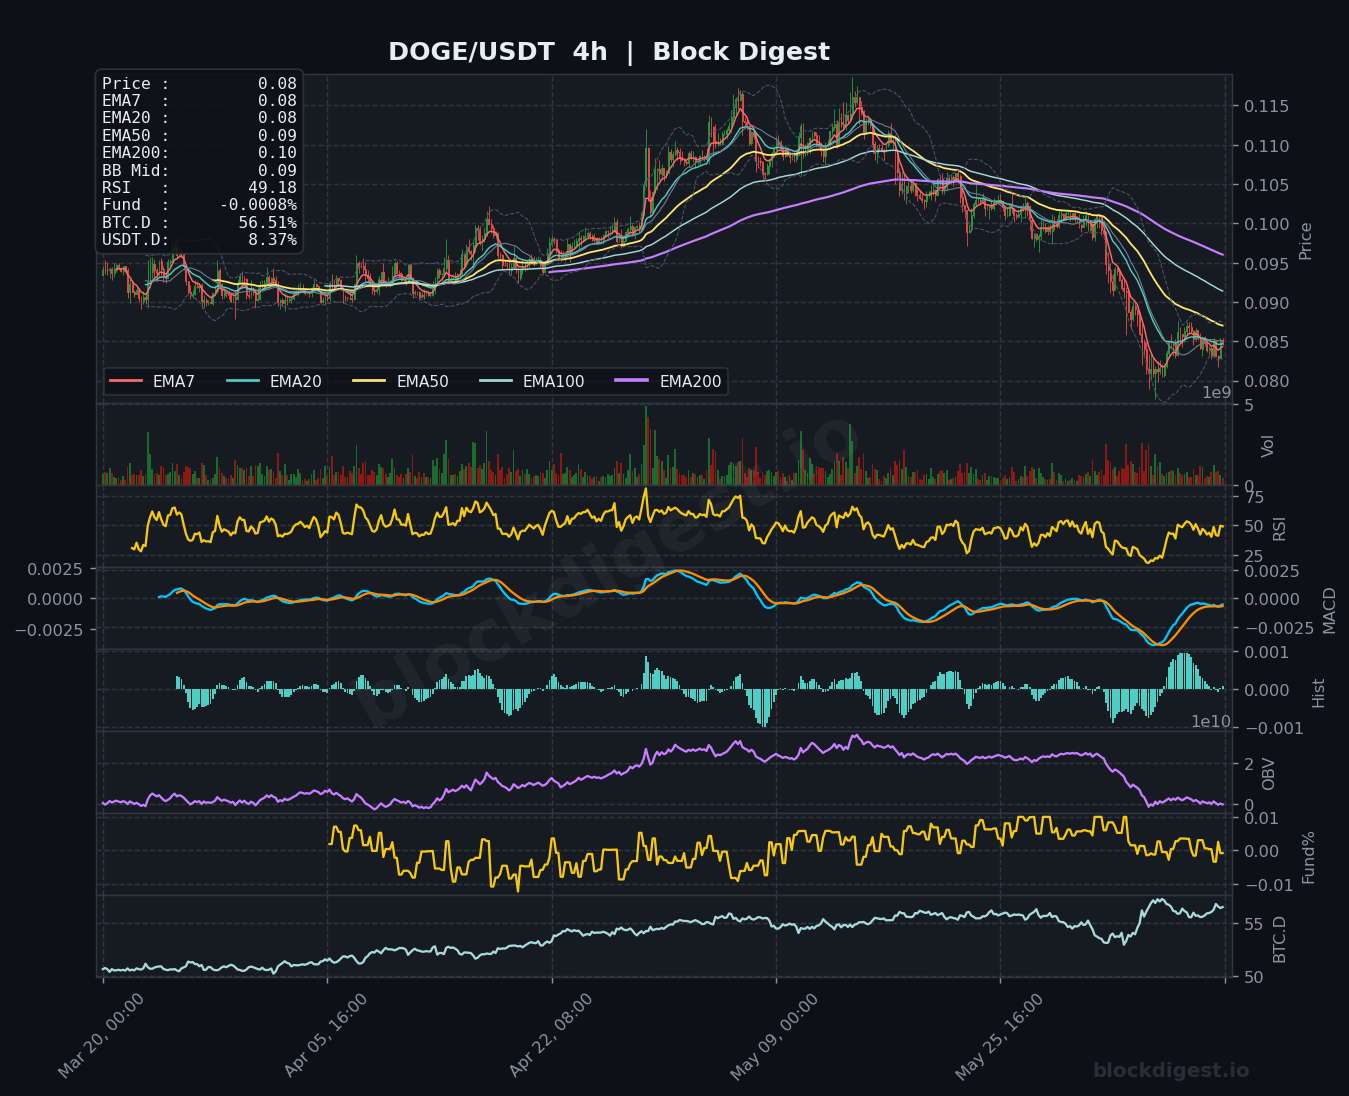Click the Hist axis label
The height and width of the screenshot is (1096, 1349).
(x=1319, y=692)
